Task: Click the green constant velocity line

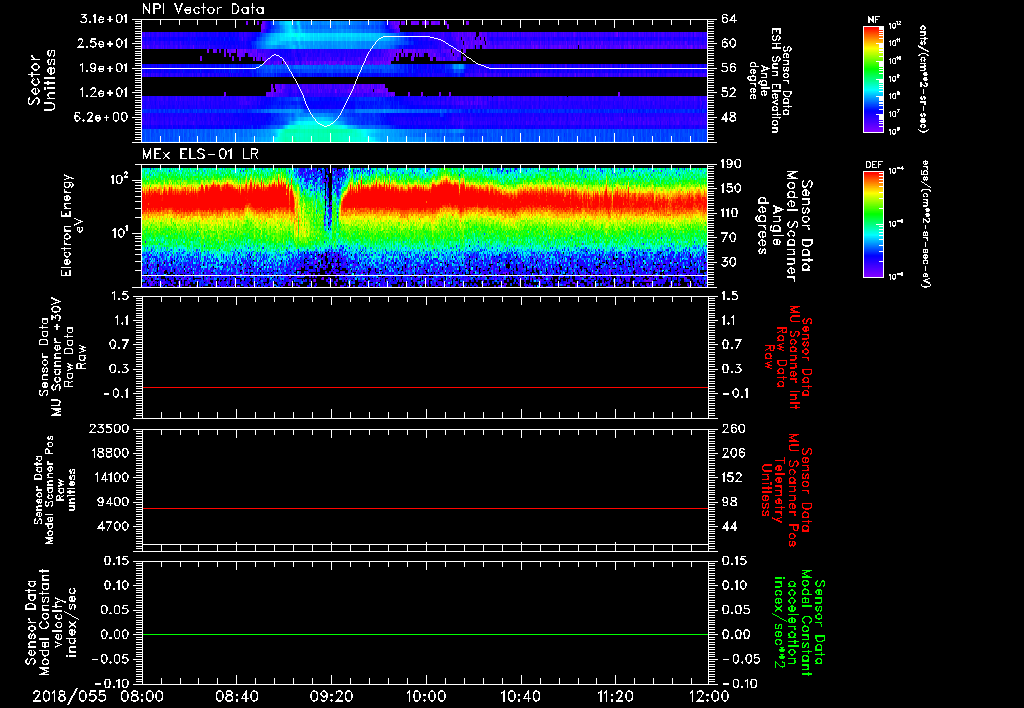Action: pos(425,635)
